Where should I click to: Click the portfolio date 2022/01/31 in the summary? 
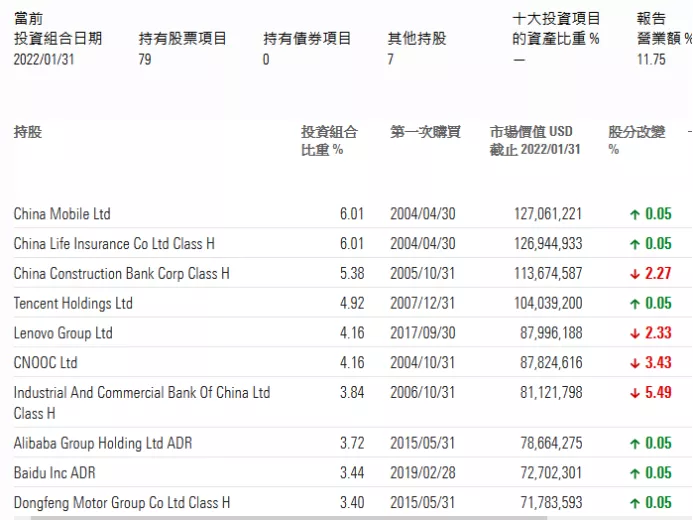(x=44, y=60)
